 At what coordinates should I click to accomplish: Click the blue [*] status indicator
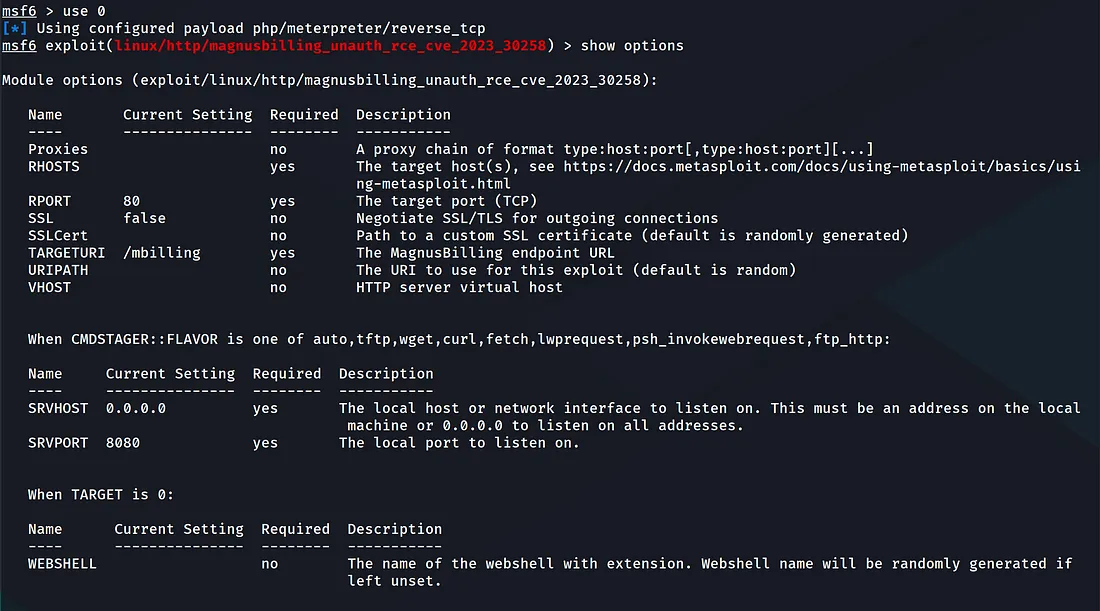[15, 29]
